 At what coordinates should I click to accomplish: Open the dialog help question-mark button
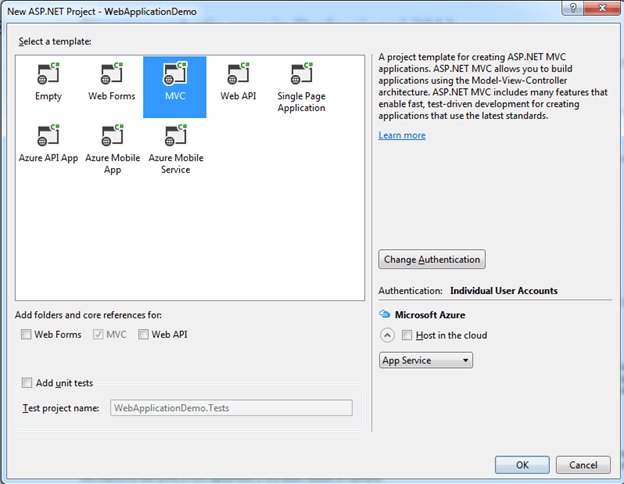(573, 8)
